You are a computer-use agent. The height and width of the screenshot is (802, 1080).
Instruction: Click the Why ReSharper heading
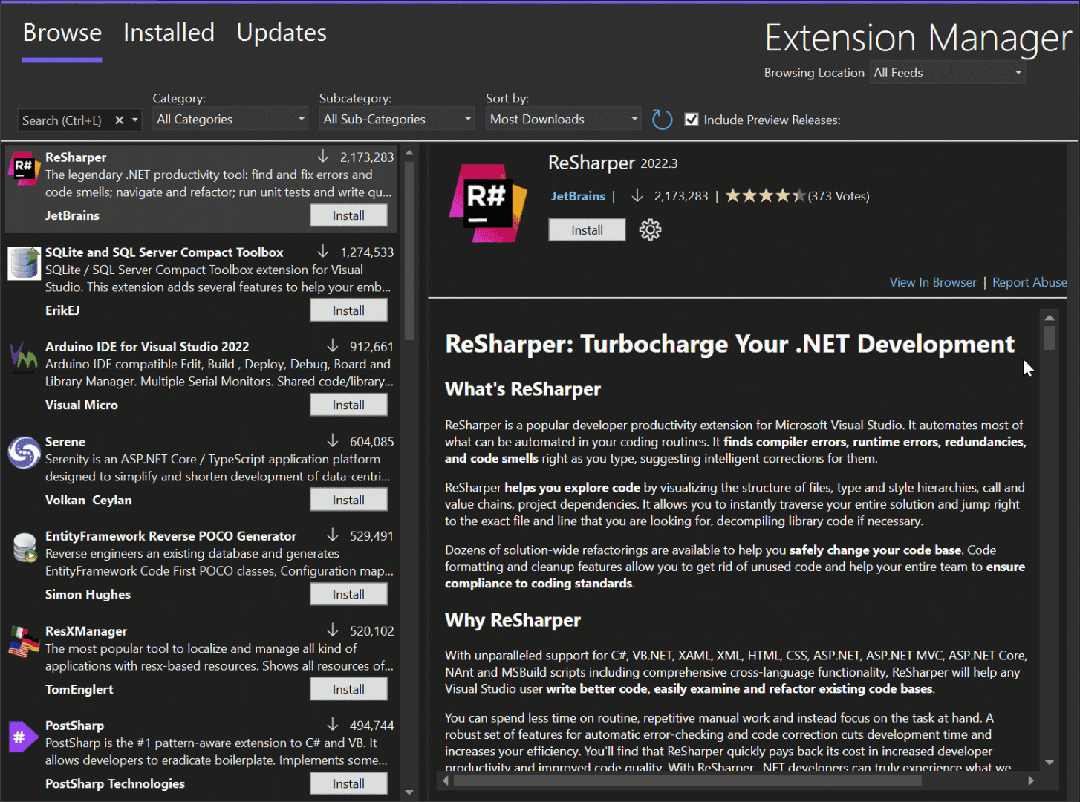[x=513, y=620]
